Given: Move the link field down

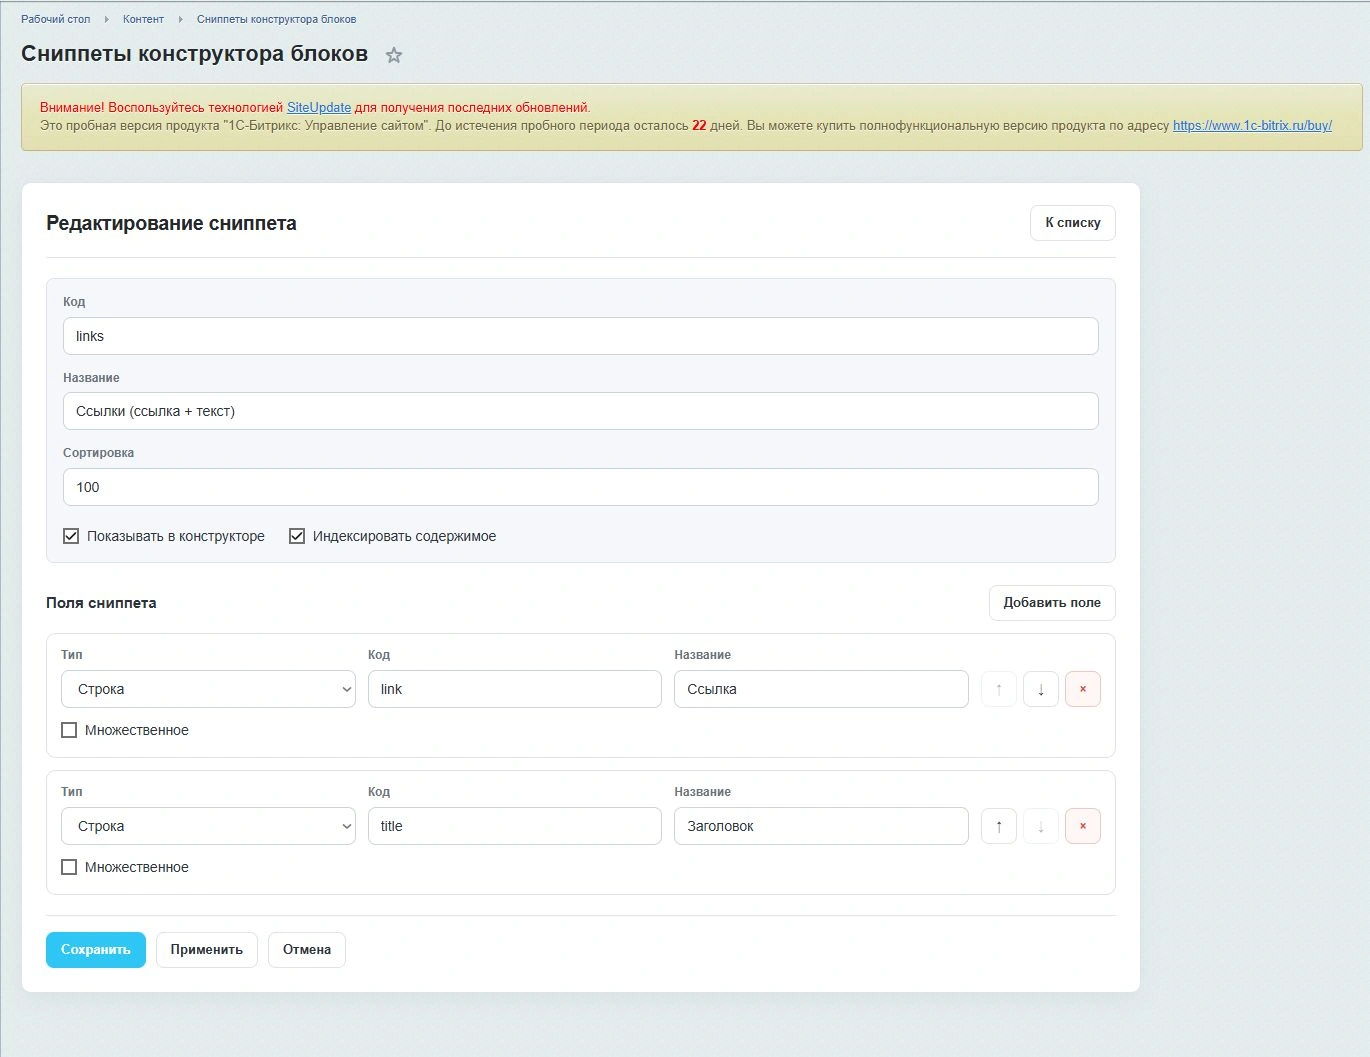Looking at the screenshot, I should click(1041, 689).
